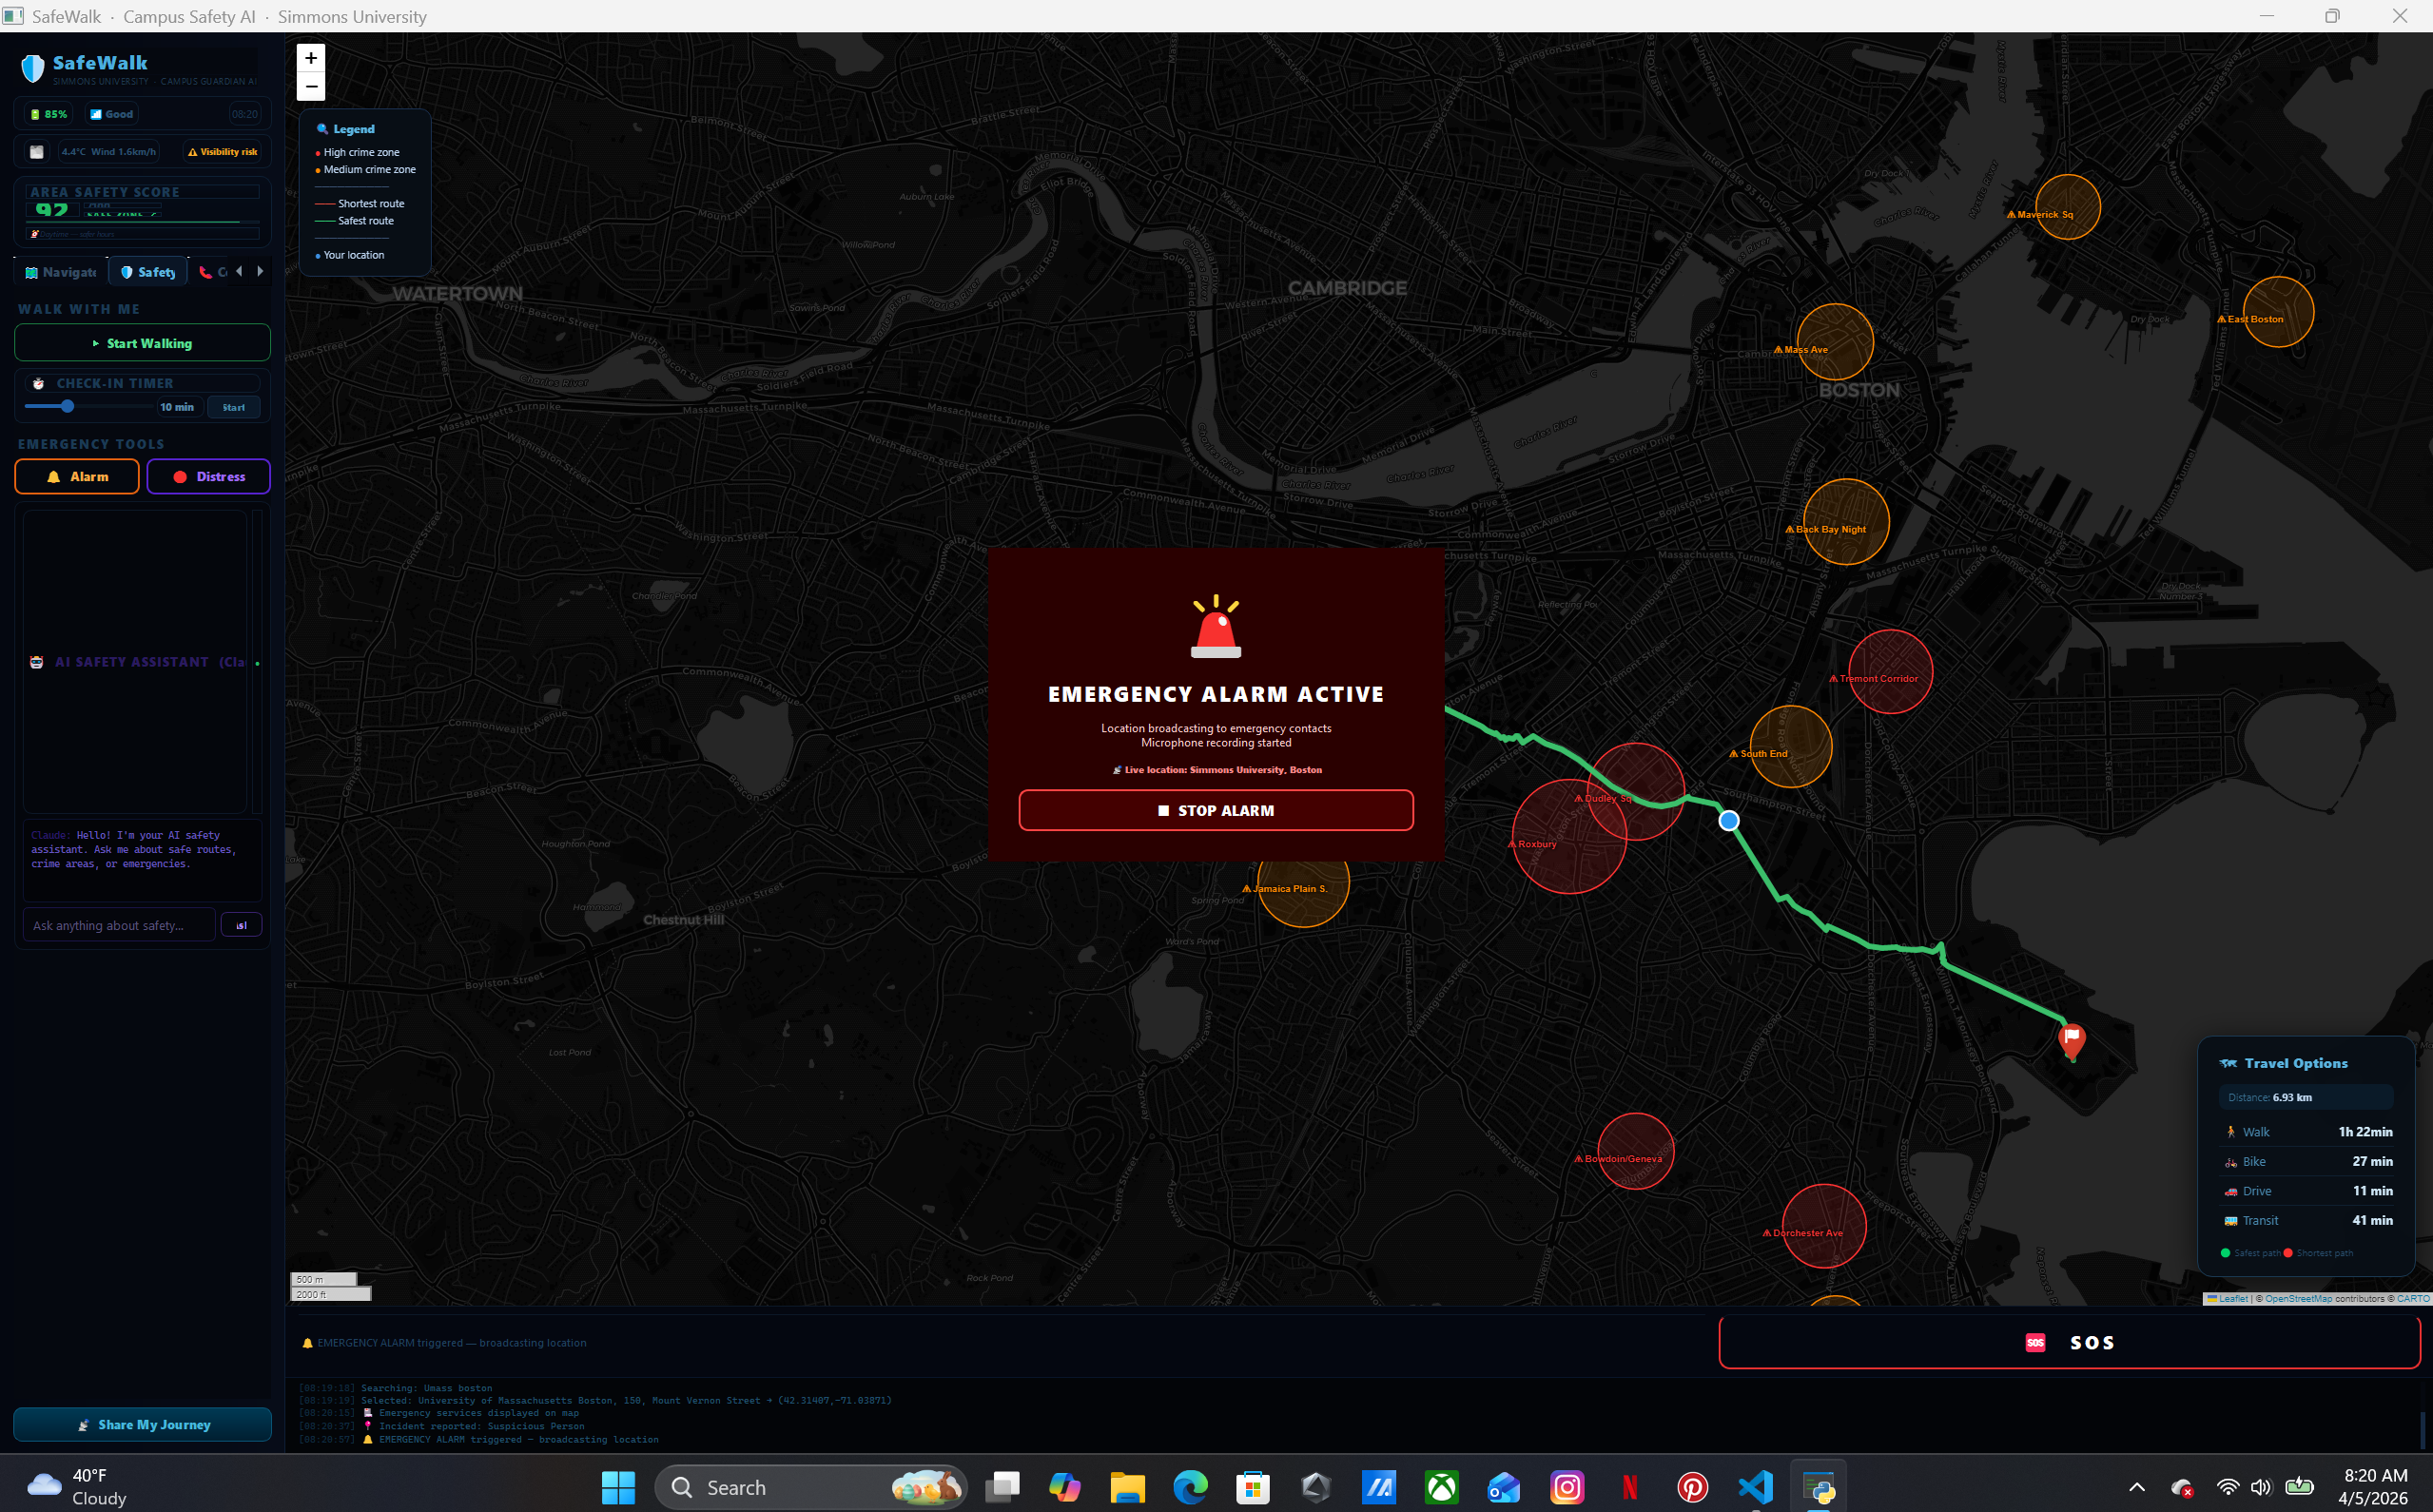Click the Ask anything about safety field
The height and width of the screenshot is (1512, 2433).
[118, 925]
